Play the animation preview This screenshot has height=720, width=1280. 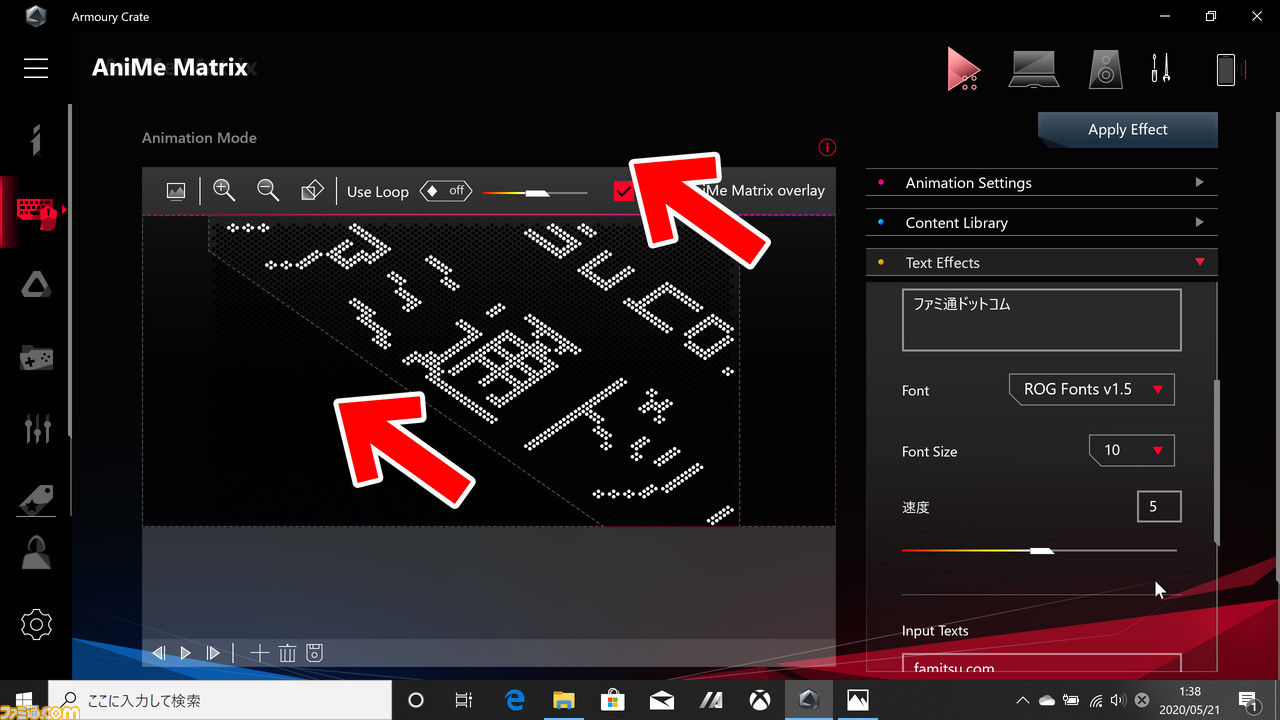coord(185,653)
